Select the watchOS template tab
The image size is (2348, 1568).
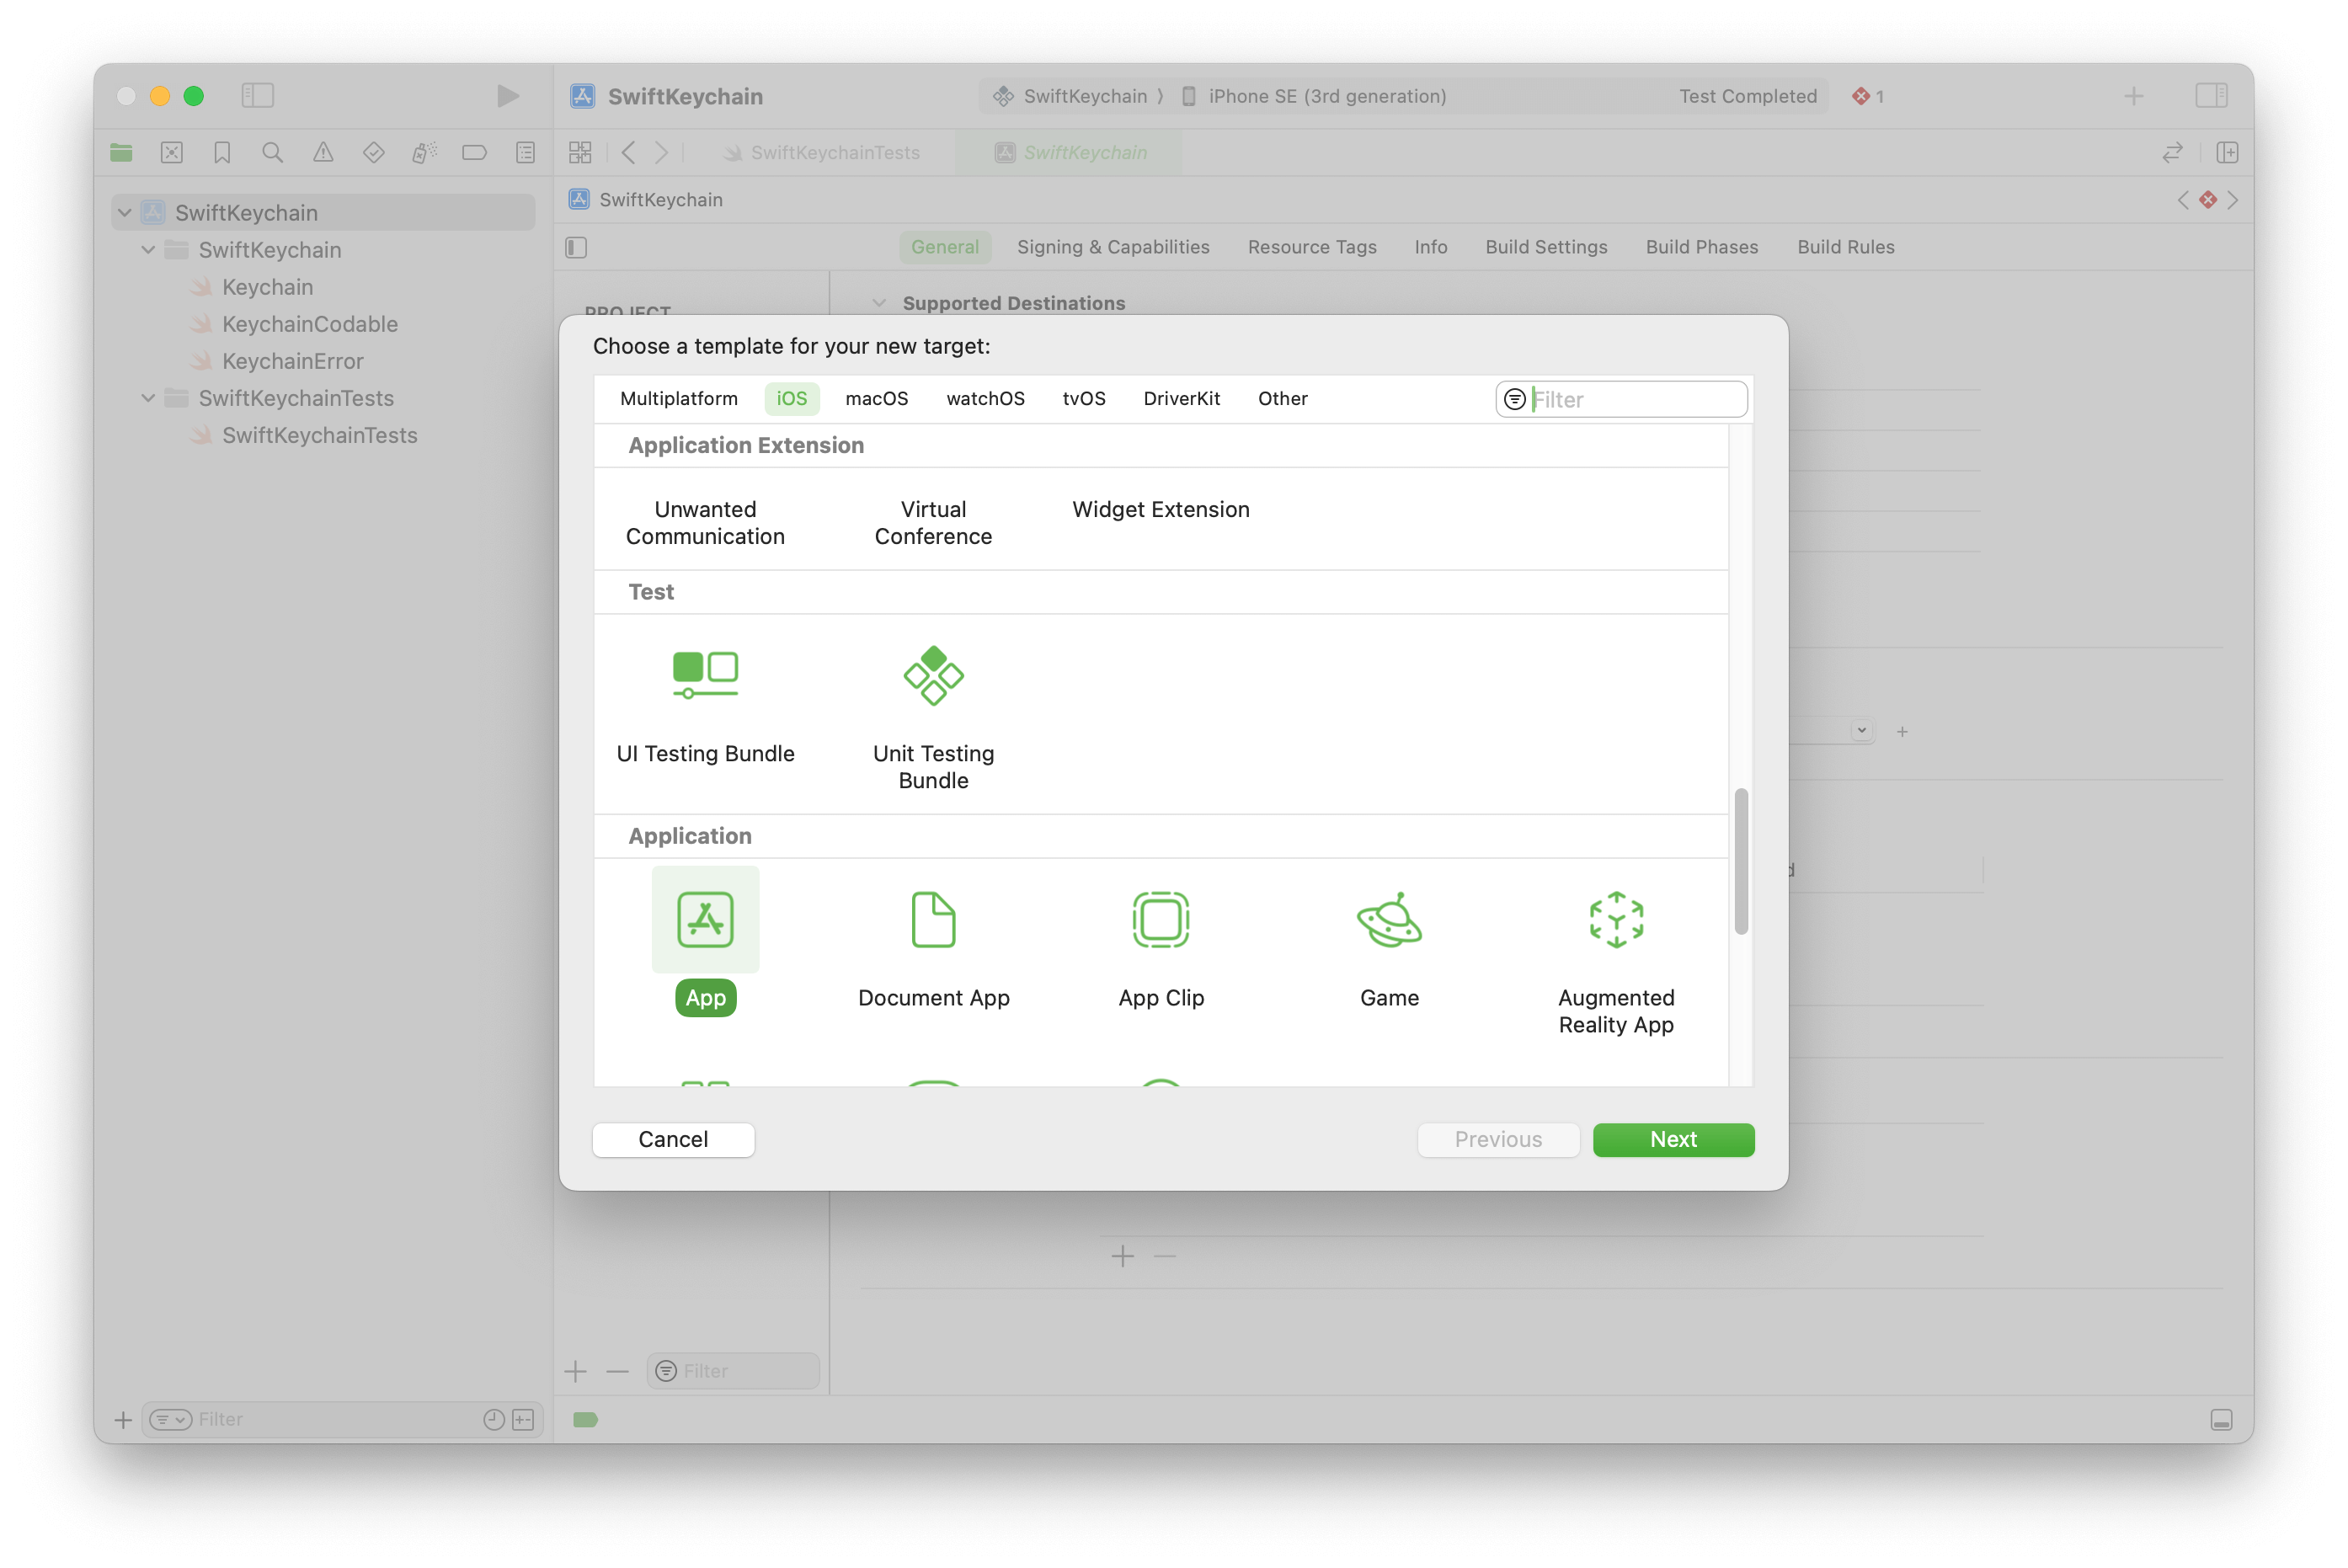(985, 398)
